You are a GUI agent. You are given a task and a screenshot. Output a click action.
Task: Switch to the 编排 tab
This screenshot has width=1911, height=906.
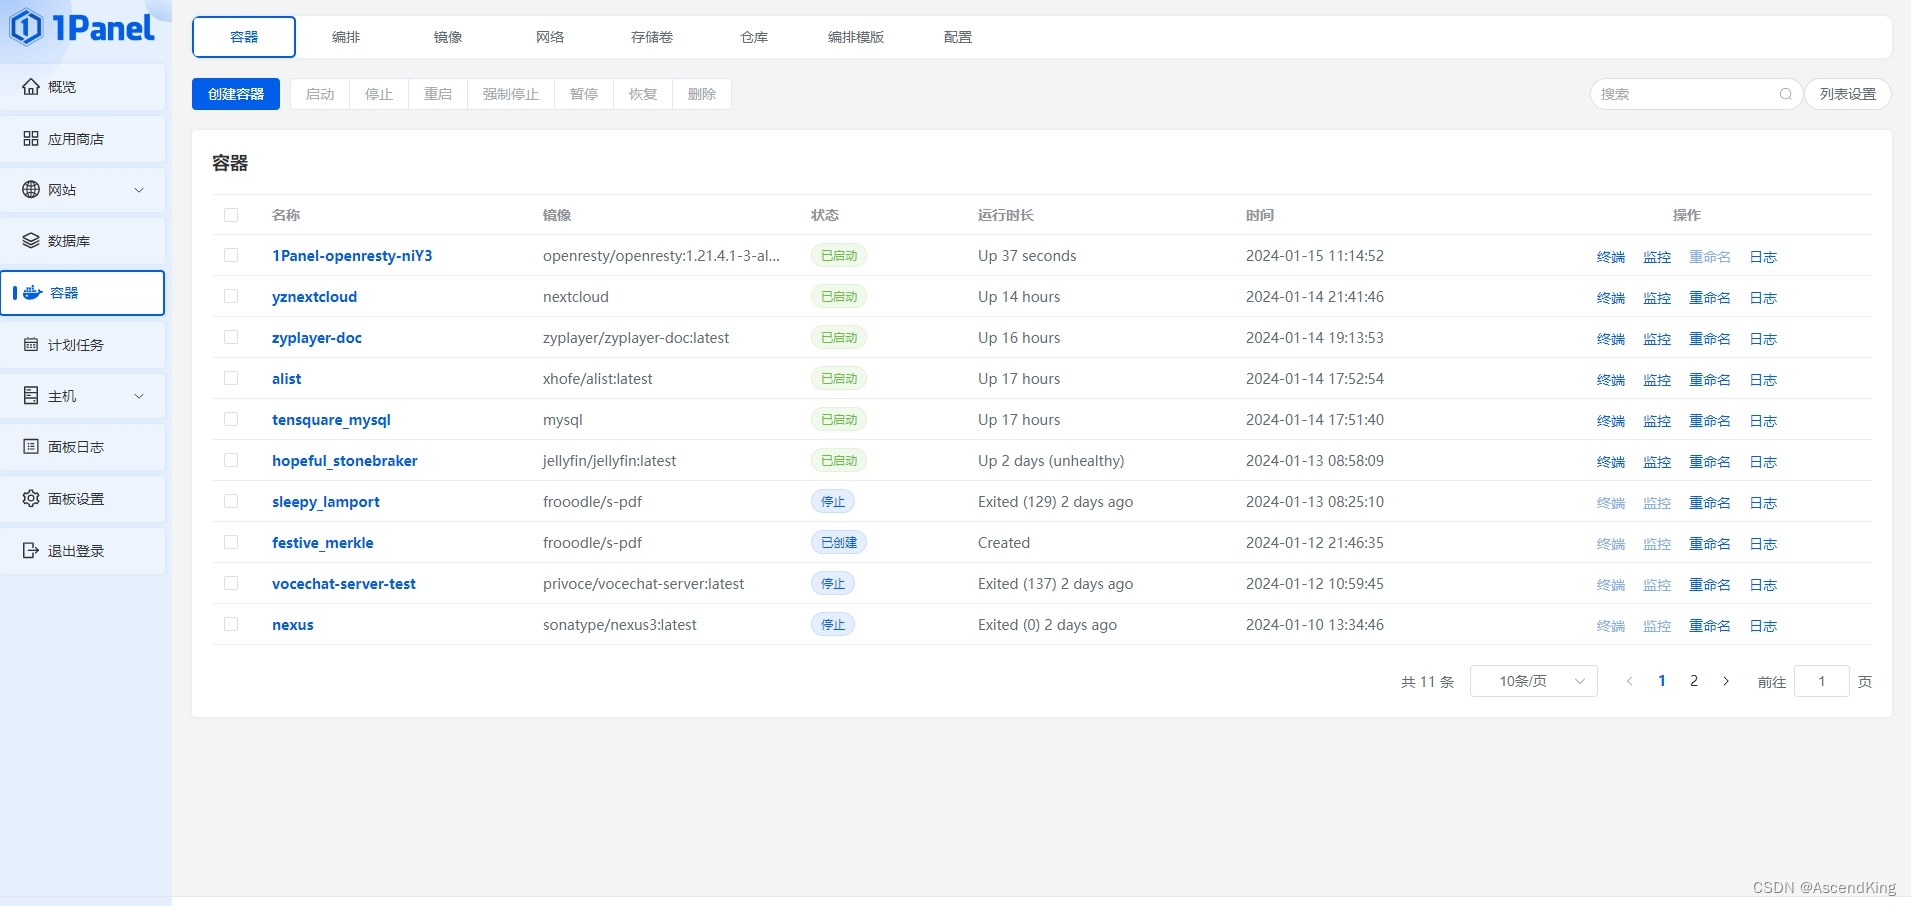click(346, 37)
